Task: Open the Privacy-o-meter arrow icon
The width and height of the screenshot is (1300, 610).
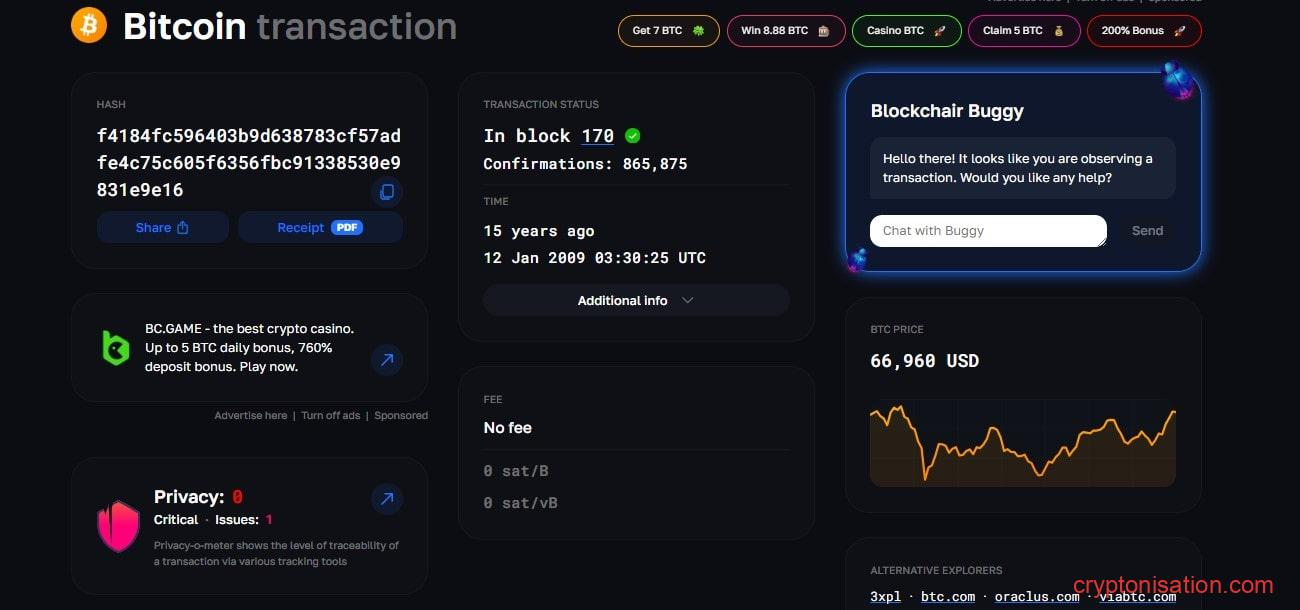Action: coord(387,498)
